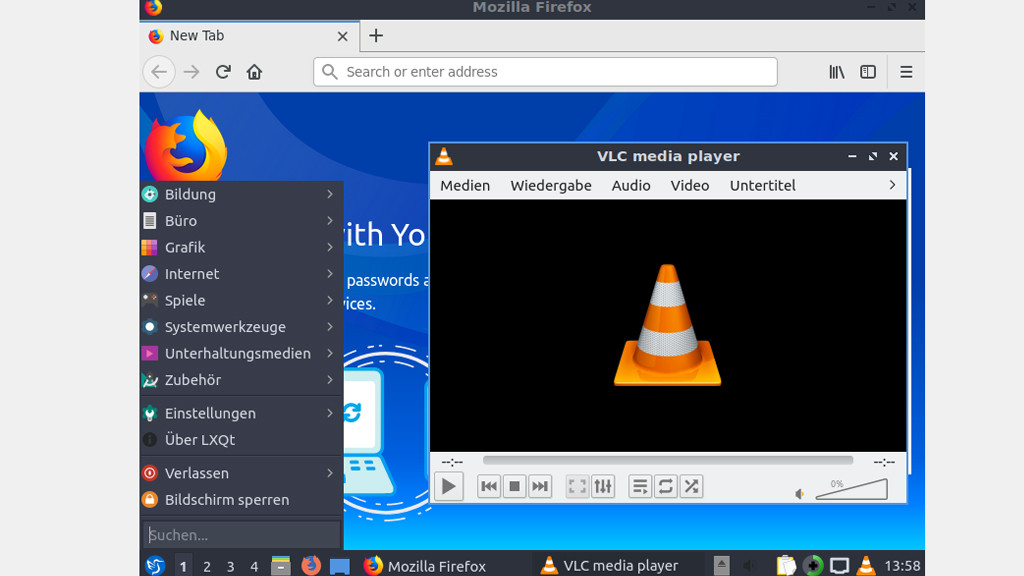Open Über LXQt entry
The image size is (1024, 576).
(200, 440)
